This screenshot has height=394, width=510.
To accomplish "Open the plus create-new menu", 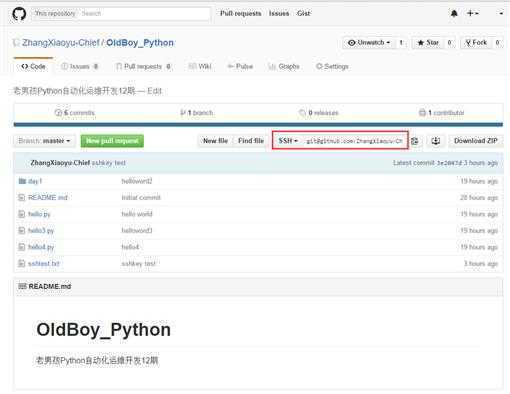I will click(x=473, y=14).
